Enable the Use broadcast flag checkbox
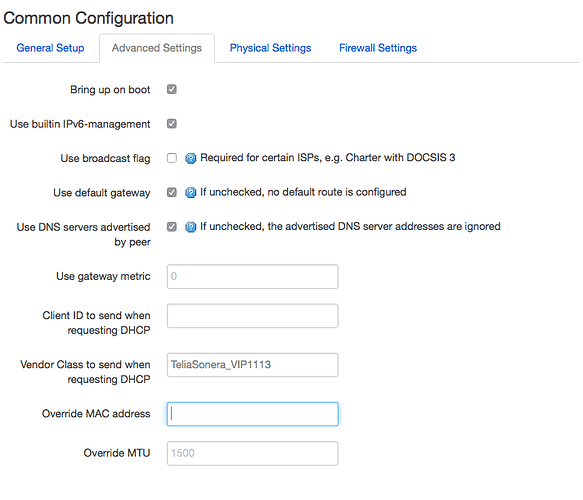The image size is (583, 500). [172, 158]
